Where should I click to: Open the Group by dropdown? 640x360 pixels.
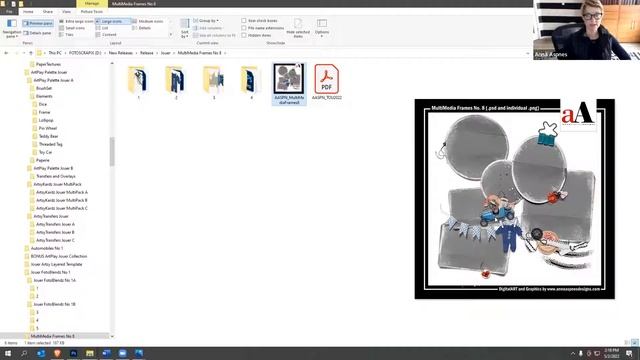pyautogui.click(x=206, y=20)
